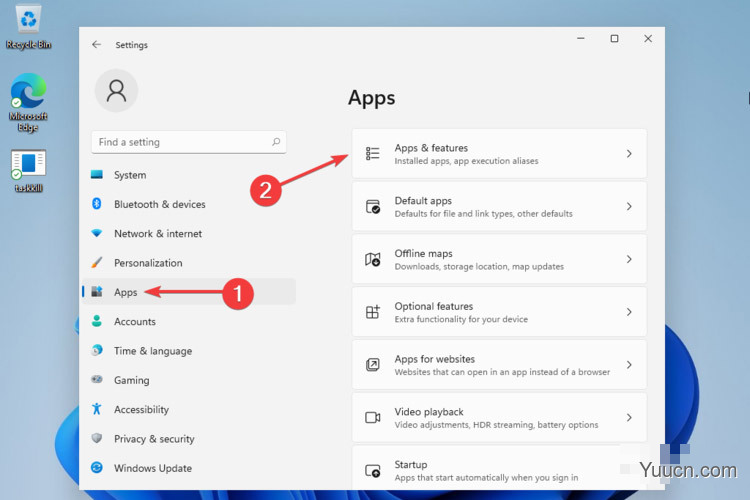Viewport: 750px width, 500px height.
Task: Open Windows Update label
Action: [153, 468]
